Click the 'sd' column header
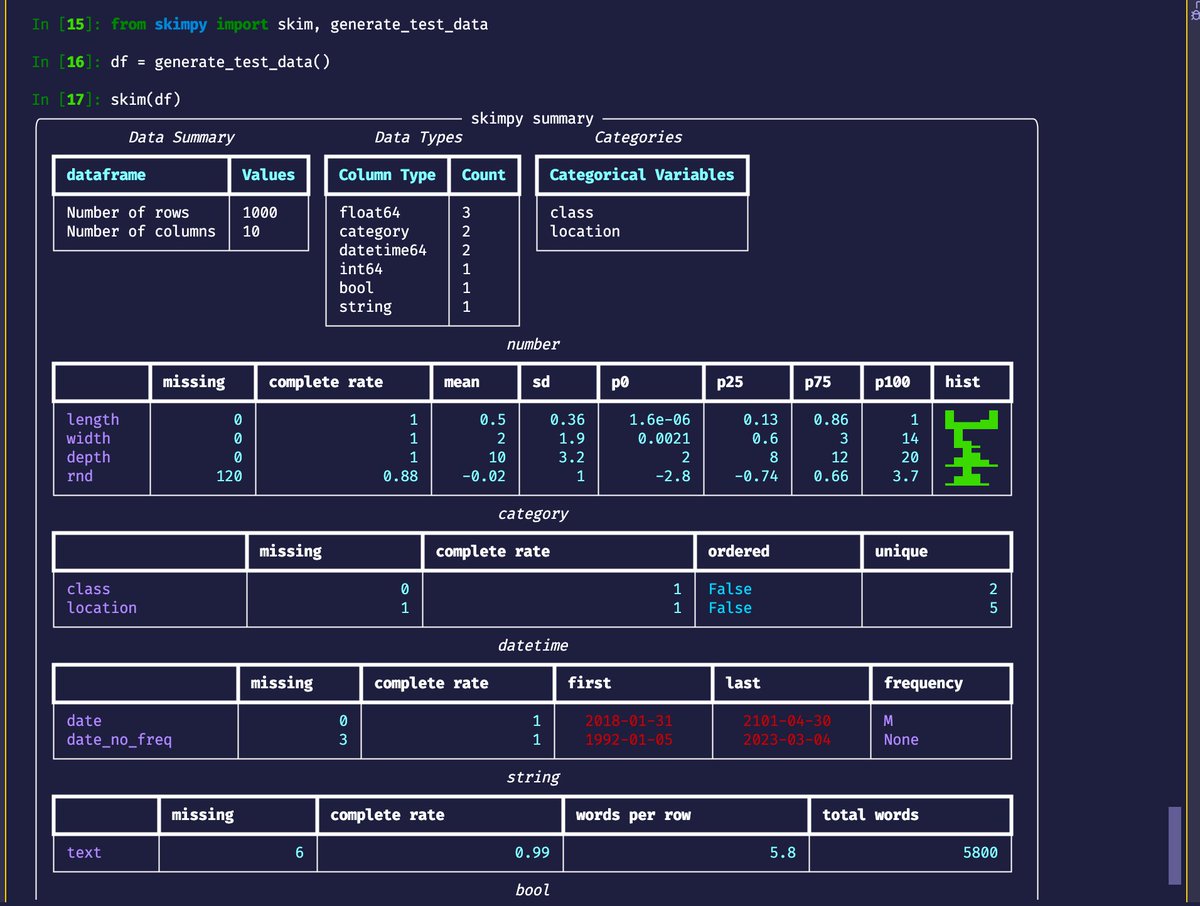The image size is (1200, 906). click(541, 382)
